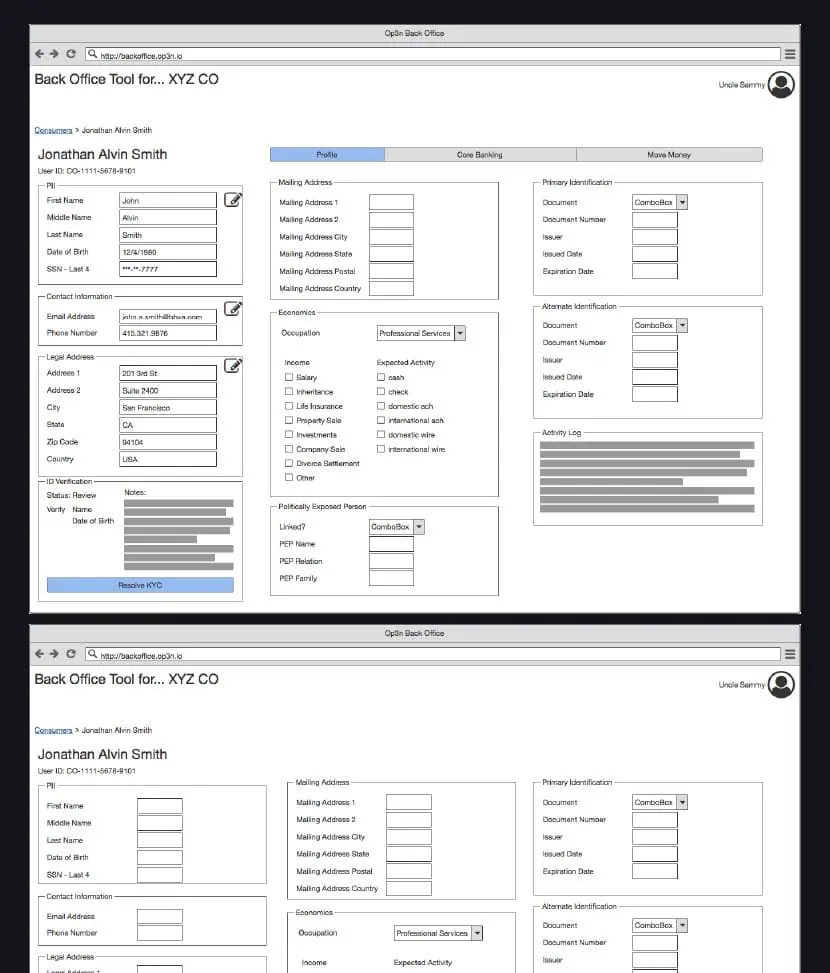The image size is (830, 973).
Task: Open the PEP Linked? combo box
Action: tap(397, 527)
